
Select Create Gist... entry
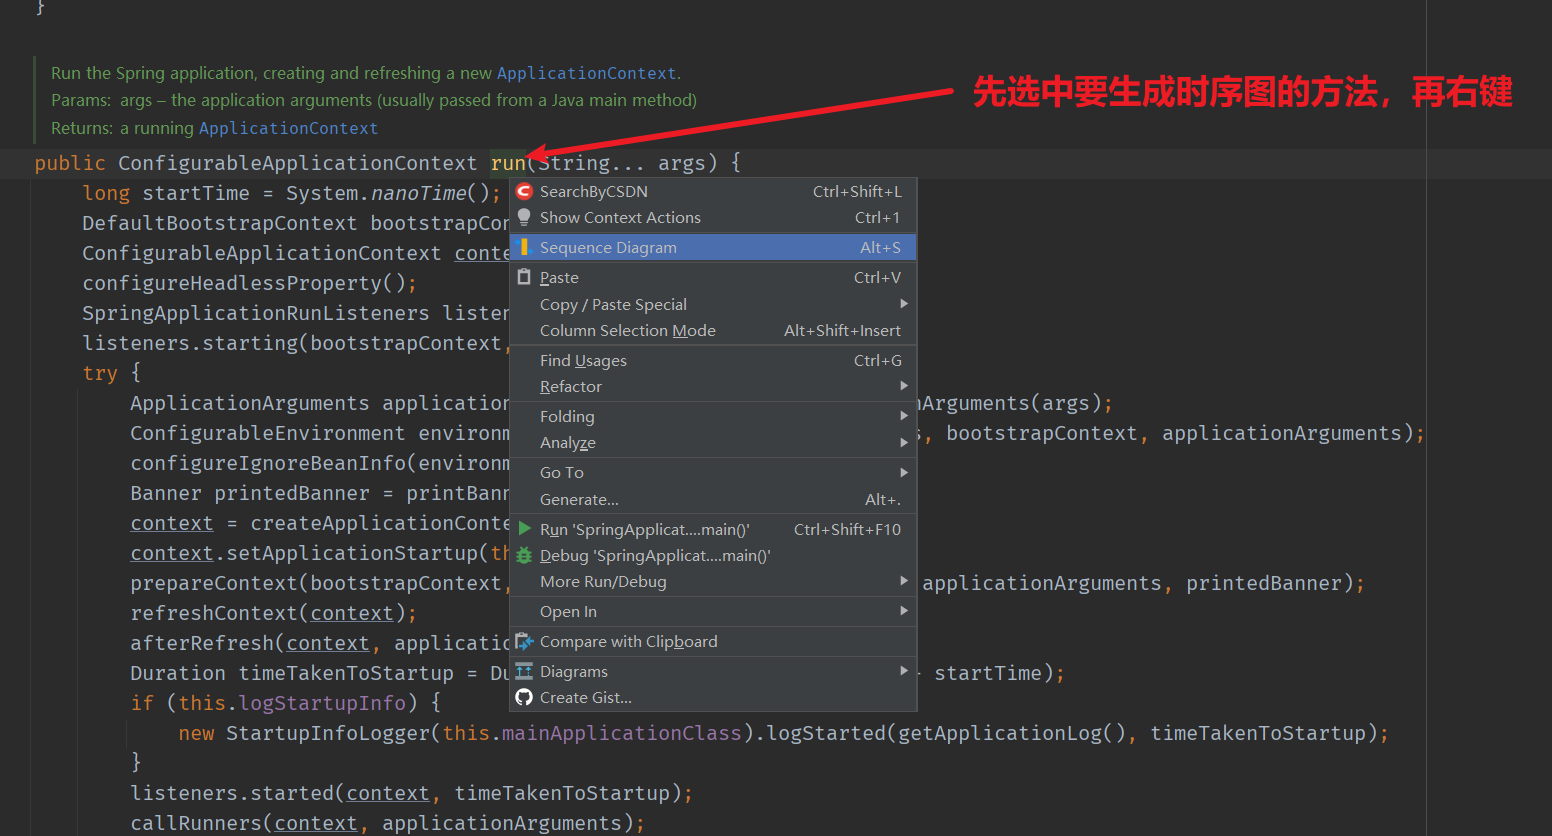(x=713, y=697)
